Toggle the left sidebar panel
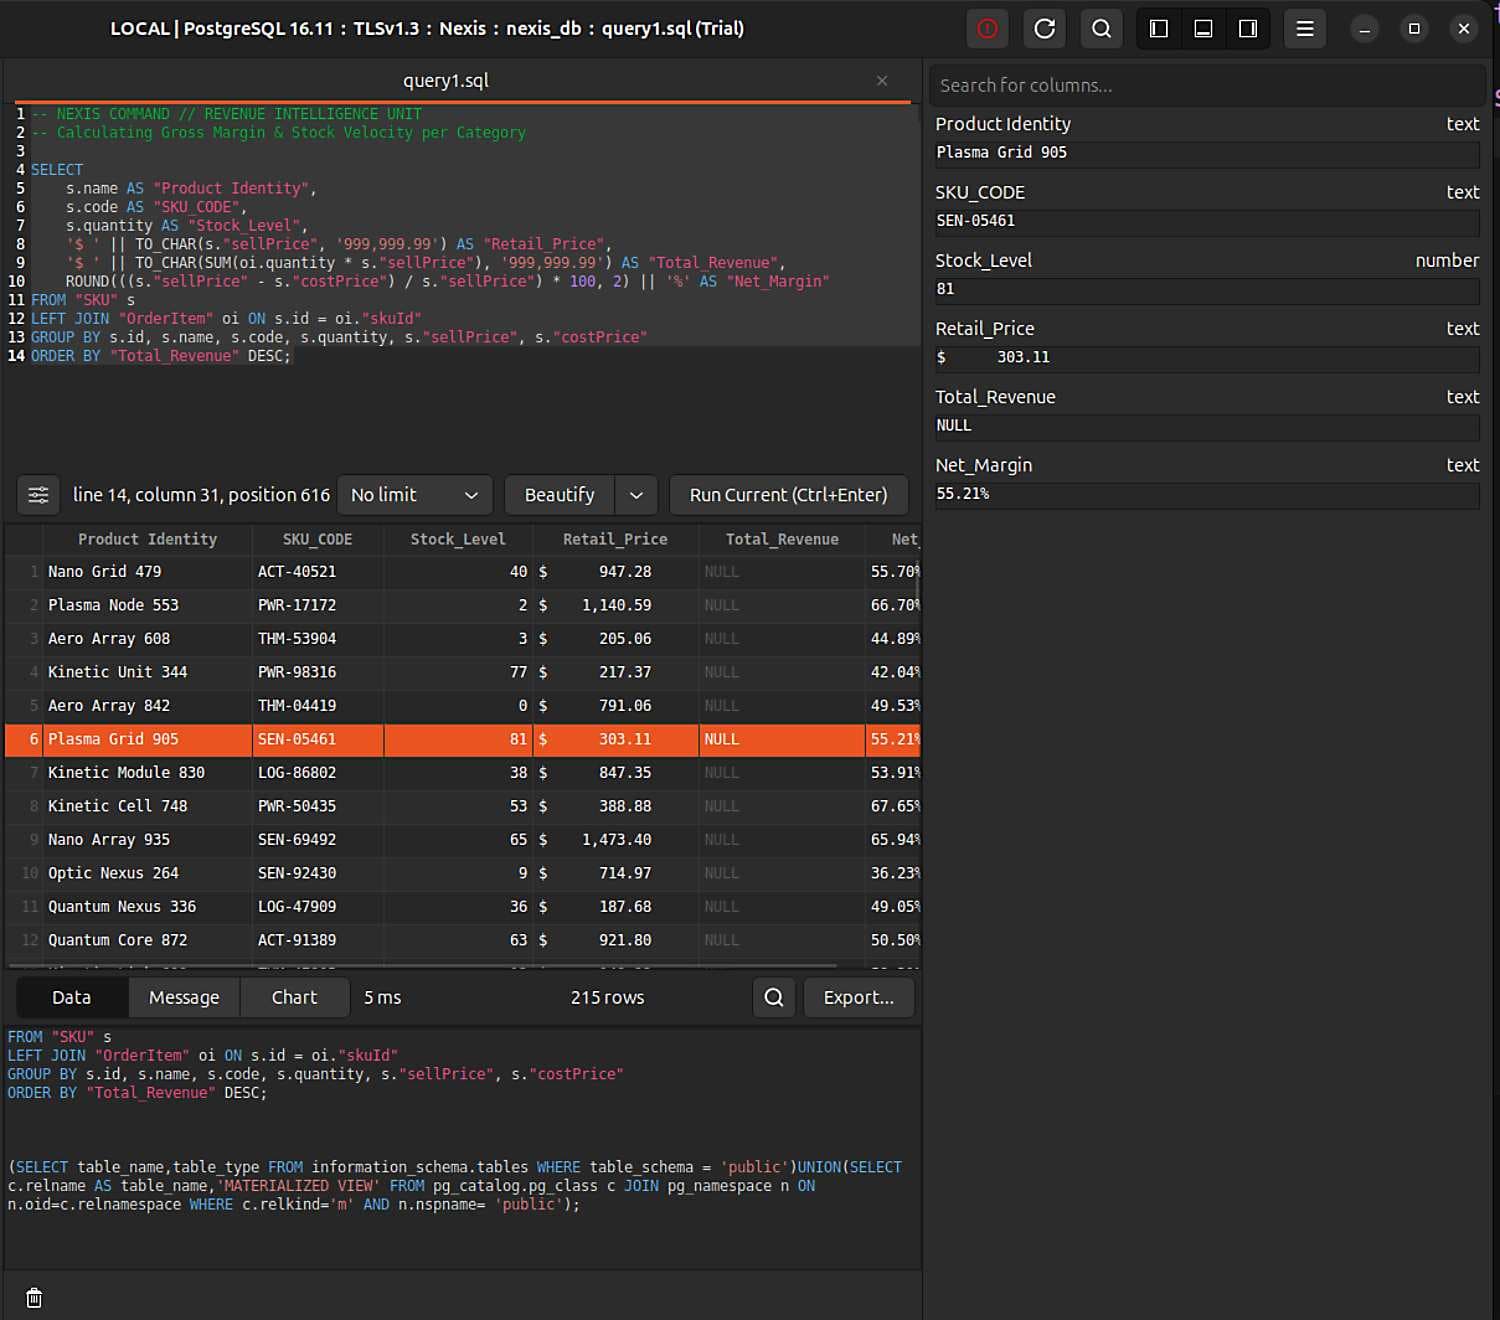Screen dimensions: 1500x1320 1159,29
